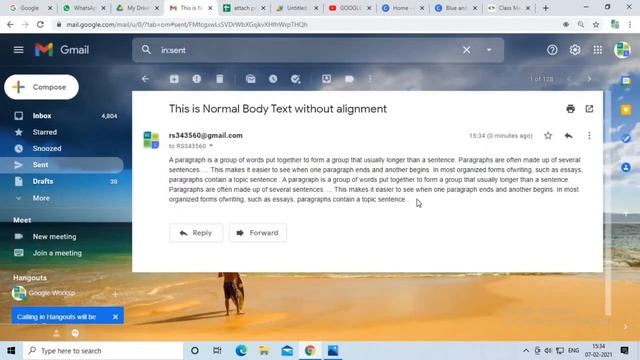Viewport: 640px width, 360px height.
Task: Report this email as spam
Action: [x=197, y=79]
